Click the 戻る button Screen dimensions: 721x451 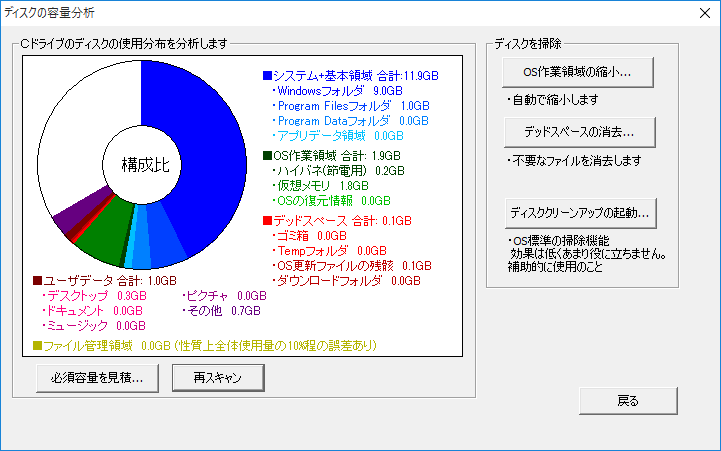tap(627, 401)
